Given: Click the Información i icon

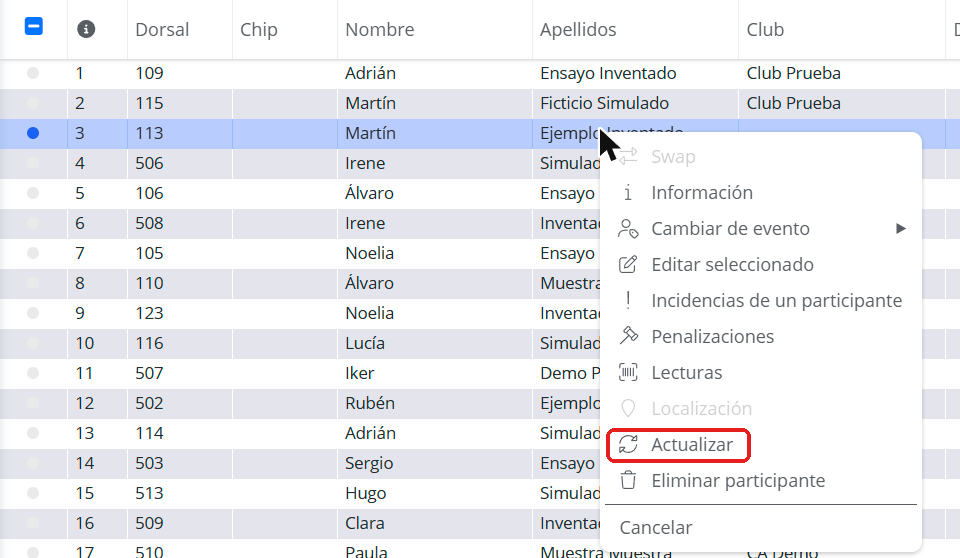Looking at the screenshot, I should [628, 193].
